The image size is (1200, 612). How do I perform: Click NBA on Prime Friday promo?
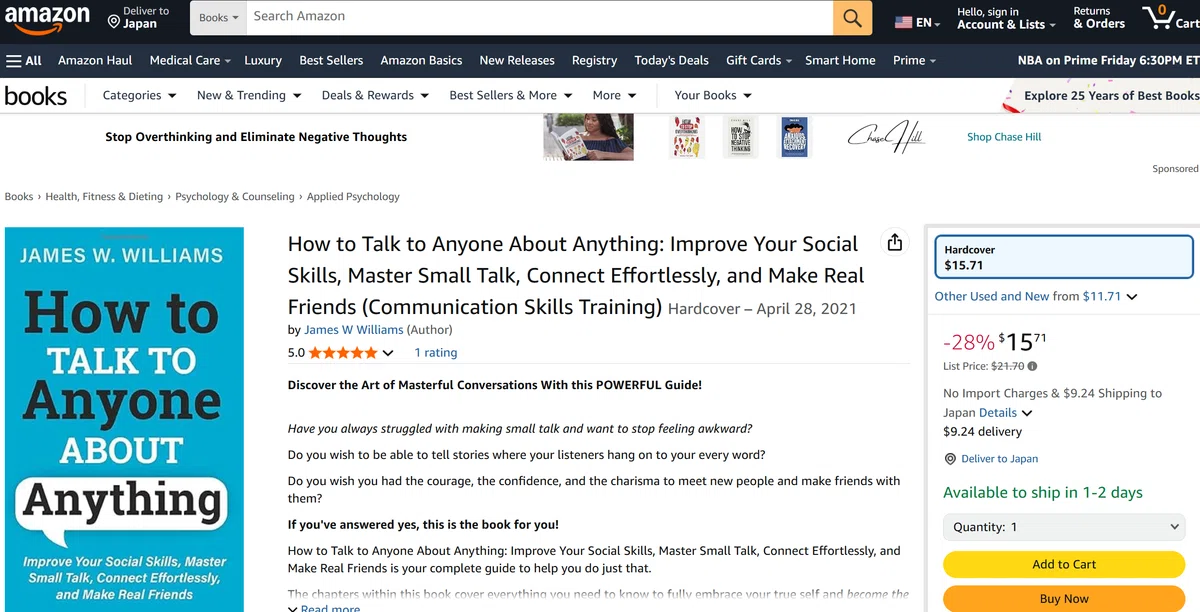click(1108, 60)
